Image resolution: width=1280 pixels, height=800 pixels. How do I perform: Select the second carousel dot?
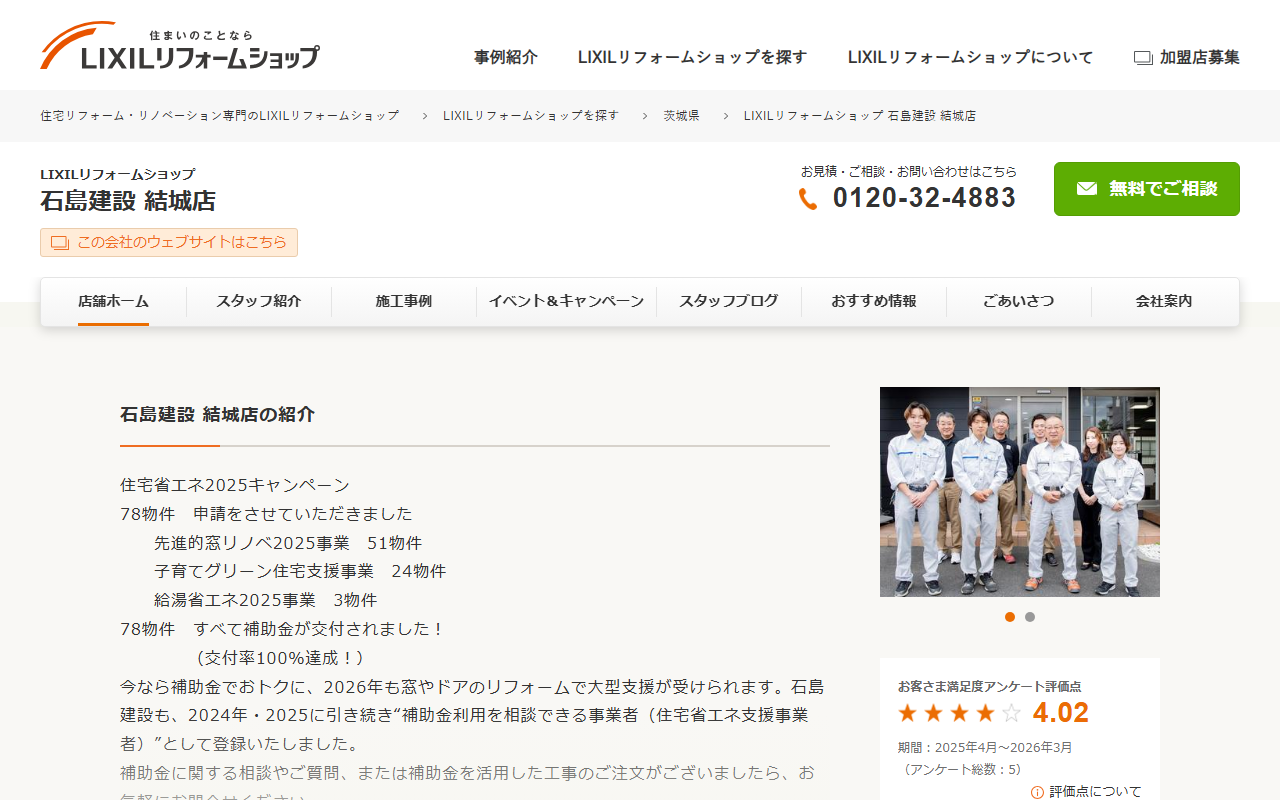[x=1030, y=617]
